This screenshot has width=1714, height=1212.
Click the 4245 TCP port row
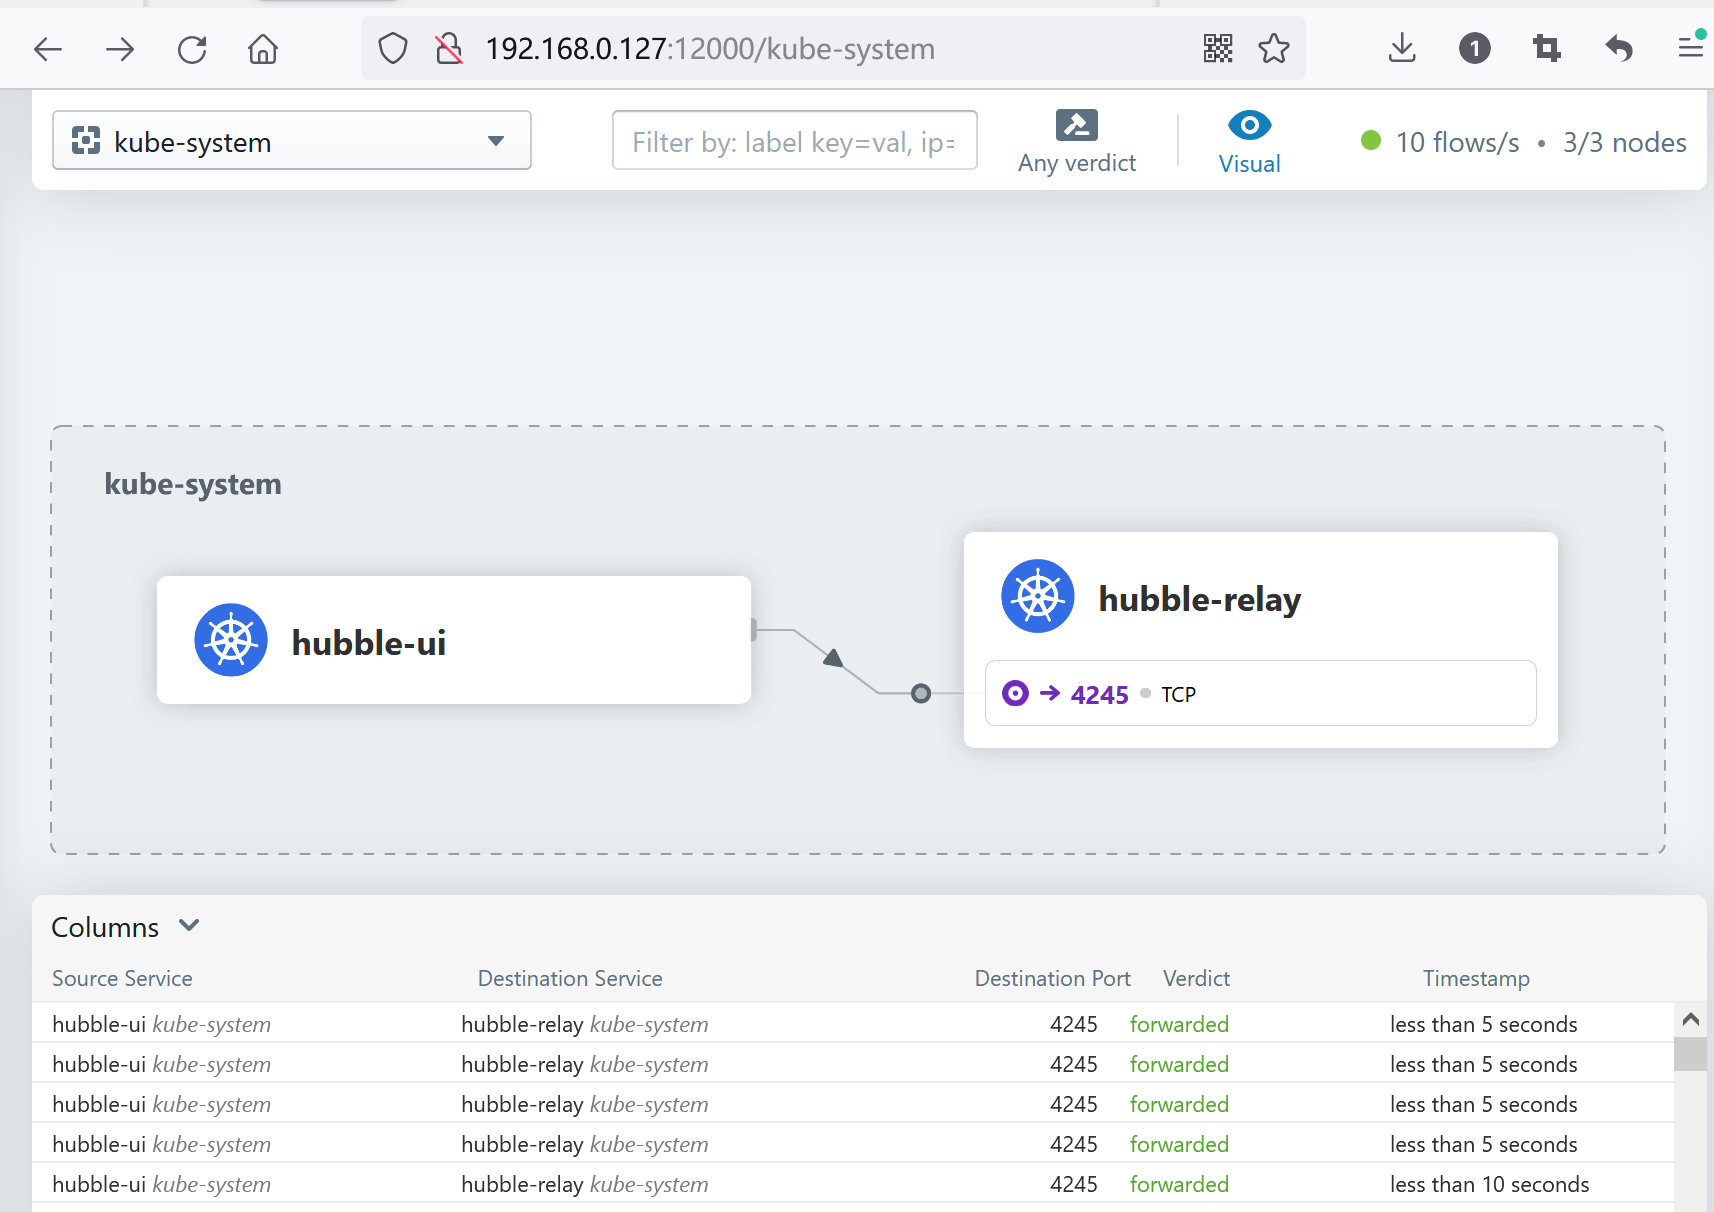(1261, 693)
